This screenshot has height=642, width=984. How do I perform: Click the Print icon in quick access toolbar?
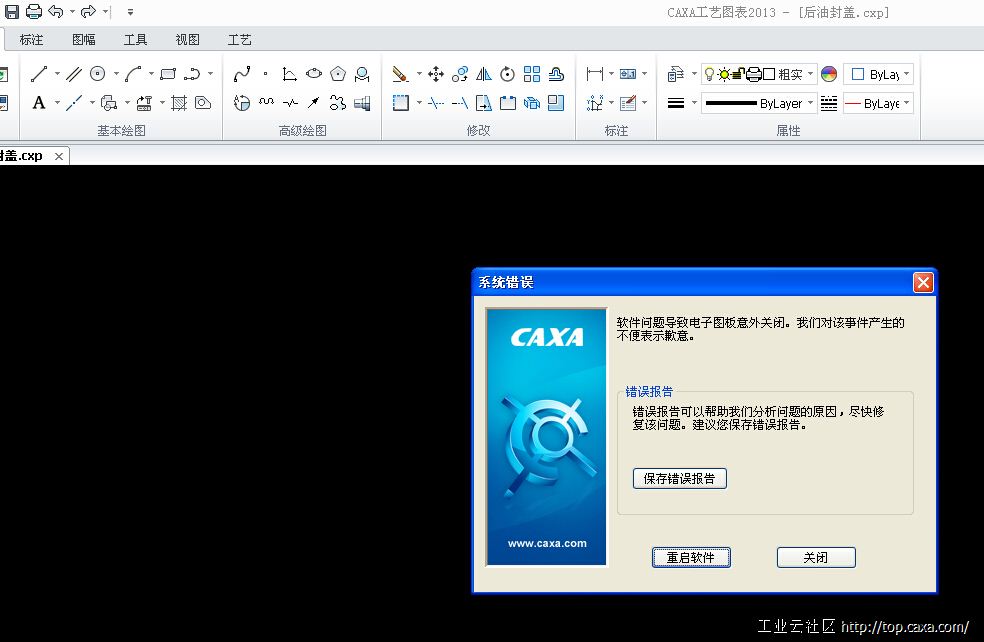click(33, 11)
